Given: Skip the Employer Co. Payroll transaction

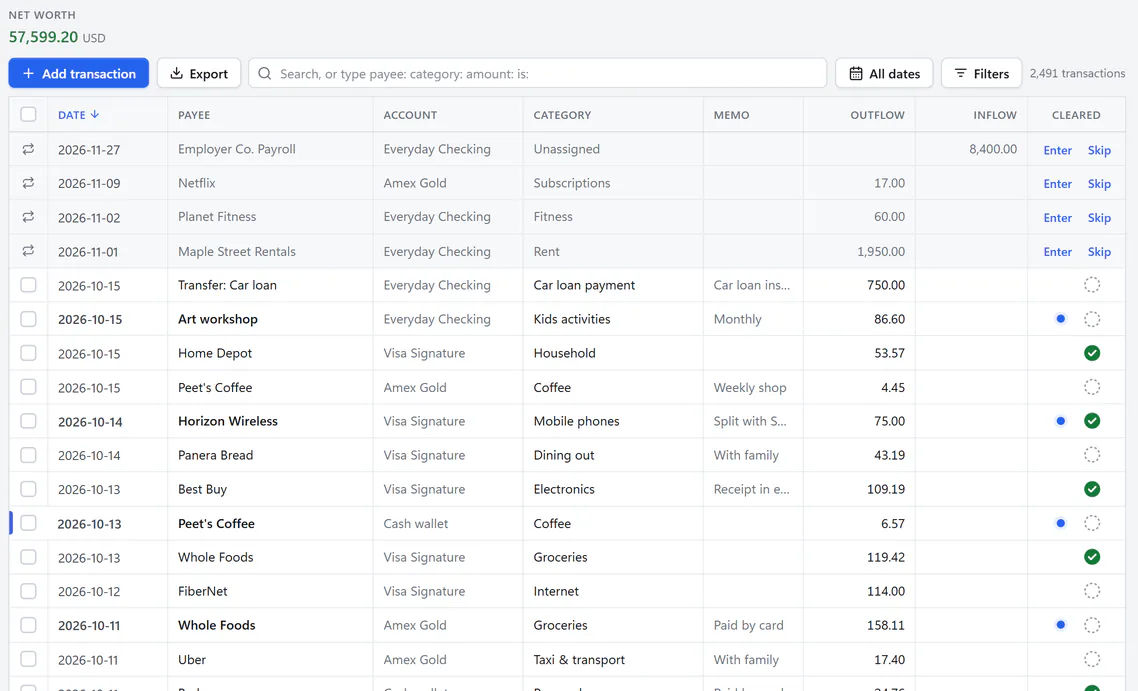Looking at the screenshot, I should 1099,150.
